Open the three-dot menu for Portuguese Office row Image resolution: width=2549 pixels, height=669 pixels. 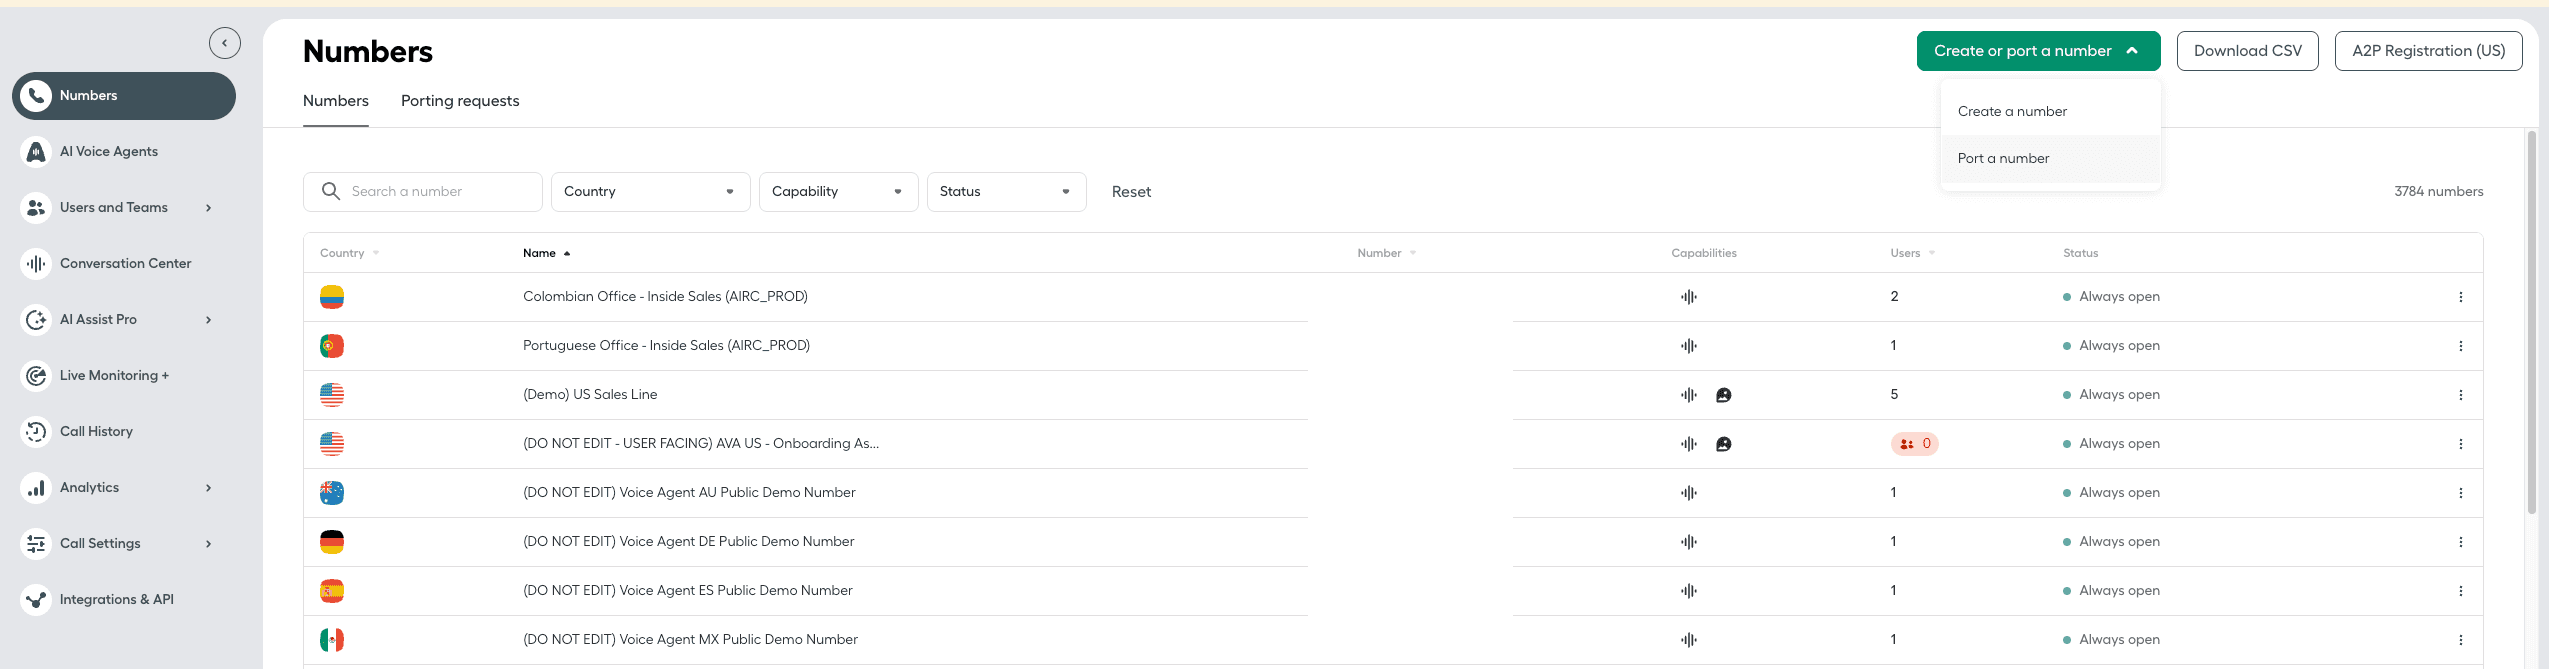pos(2460,346)
